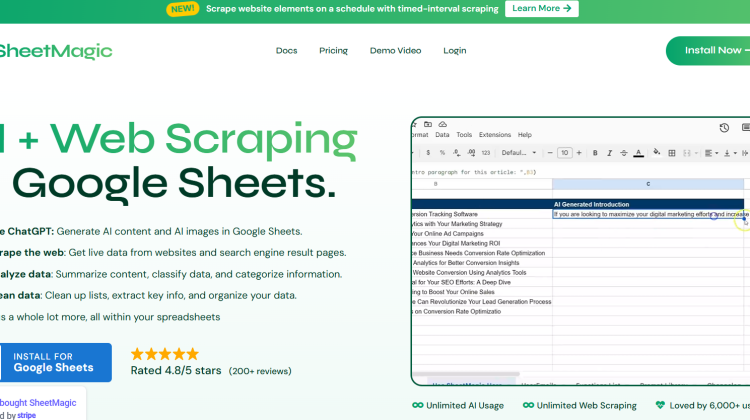The image size is (750, 420).
Task: Click the heart icon beside Loved by 6,000+
Action: (x=660, y=405)
